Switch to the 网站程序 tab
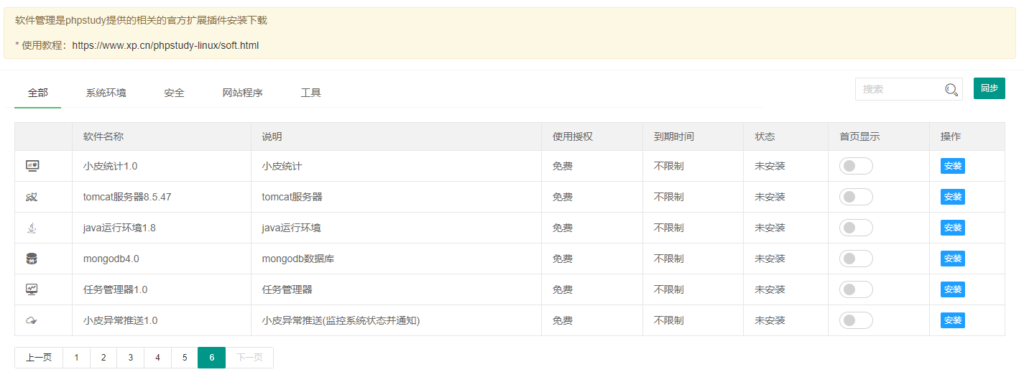The width and height of the screenshot is (1024, 390). (x=242, y=93)
